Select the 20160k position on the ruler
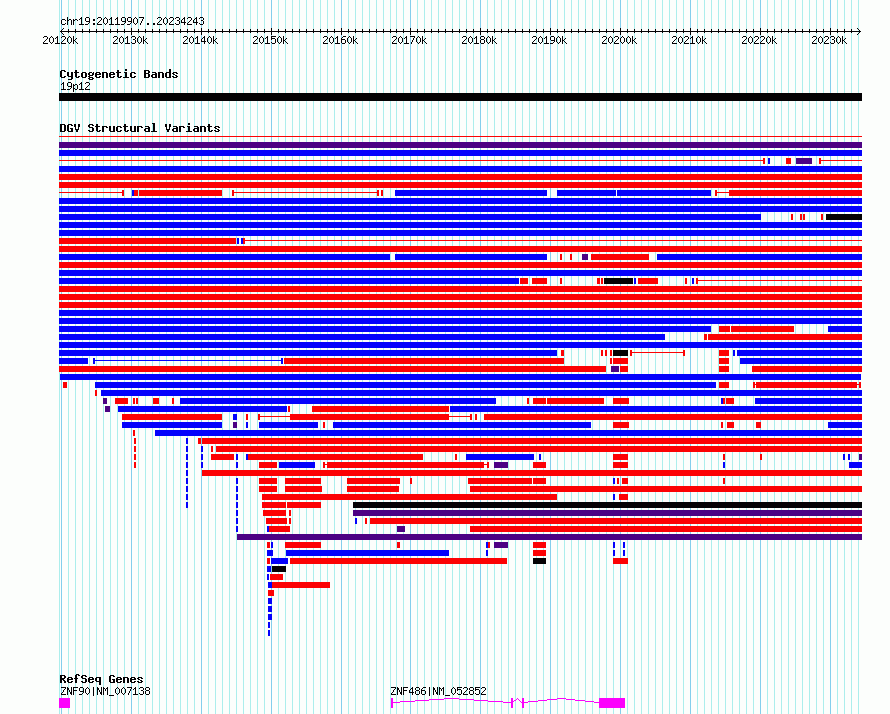Image resolution: width=890 pixels, height=714 pixels. click(340, 40)
